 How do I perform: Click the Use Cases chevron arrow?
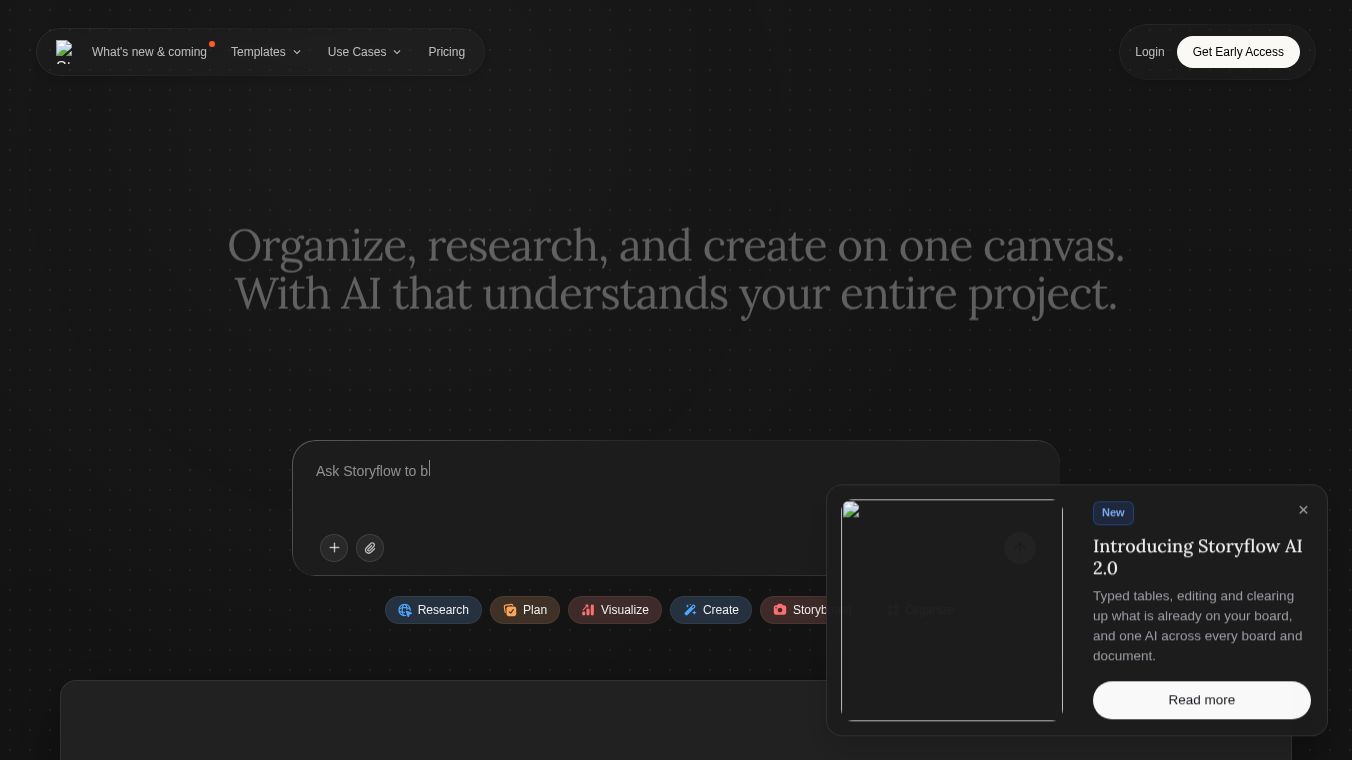[x=397, y=52]
